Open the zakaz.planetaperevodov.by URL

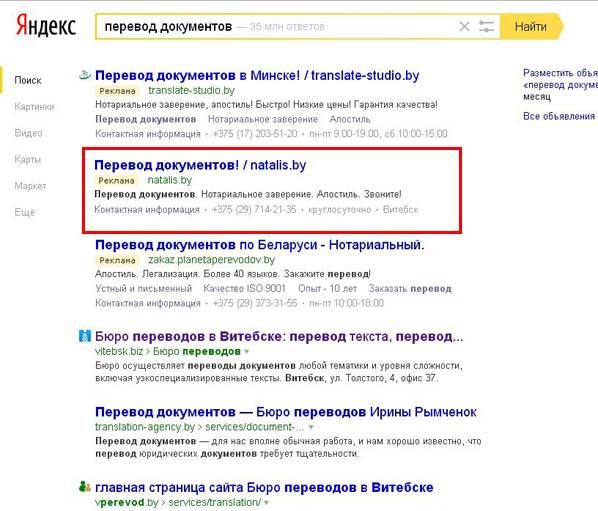[x=212, y=260]
